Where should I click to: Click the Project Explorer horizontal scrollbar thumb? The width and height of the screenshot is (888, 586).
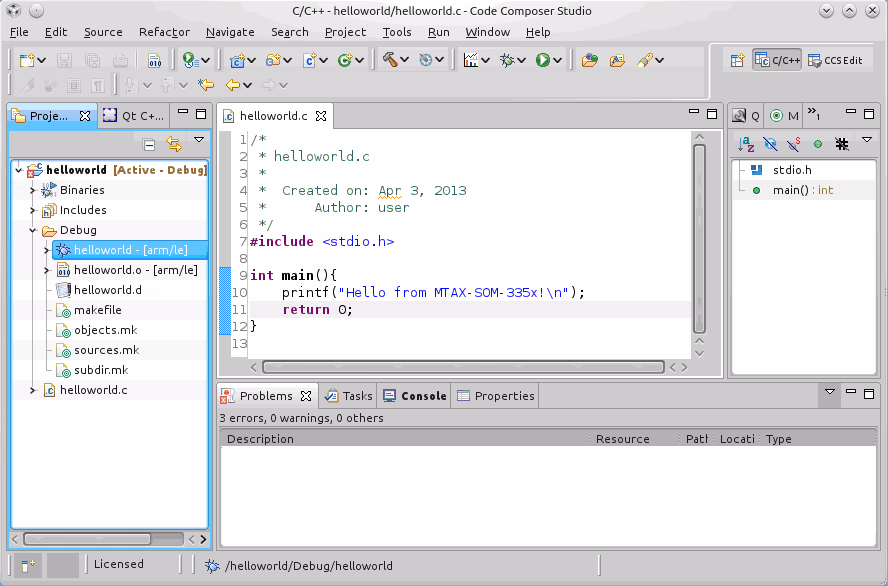87,539
